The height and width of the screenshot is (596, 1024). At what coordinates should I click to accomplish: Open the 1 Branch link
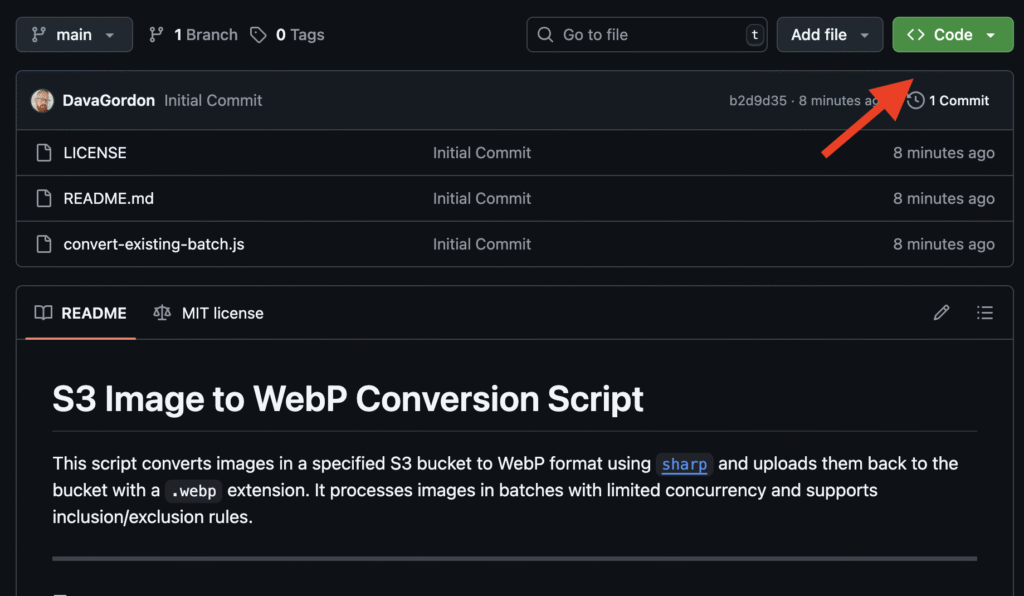193,35
